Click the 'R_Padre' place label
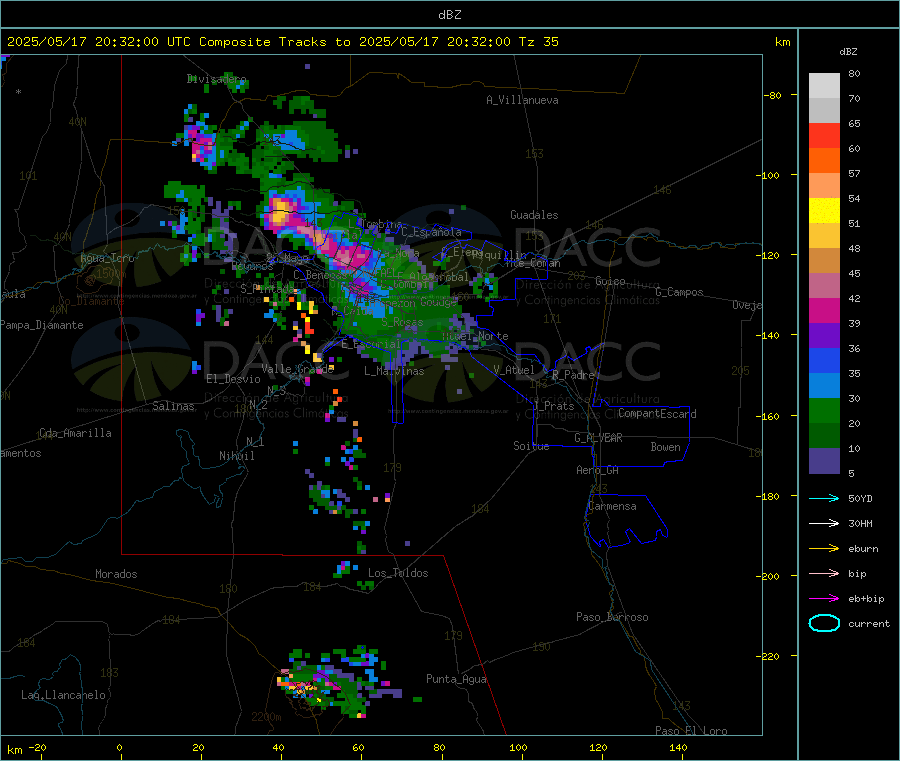 click(x=573, y=375)
